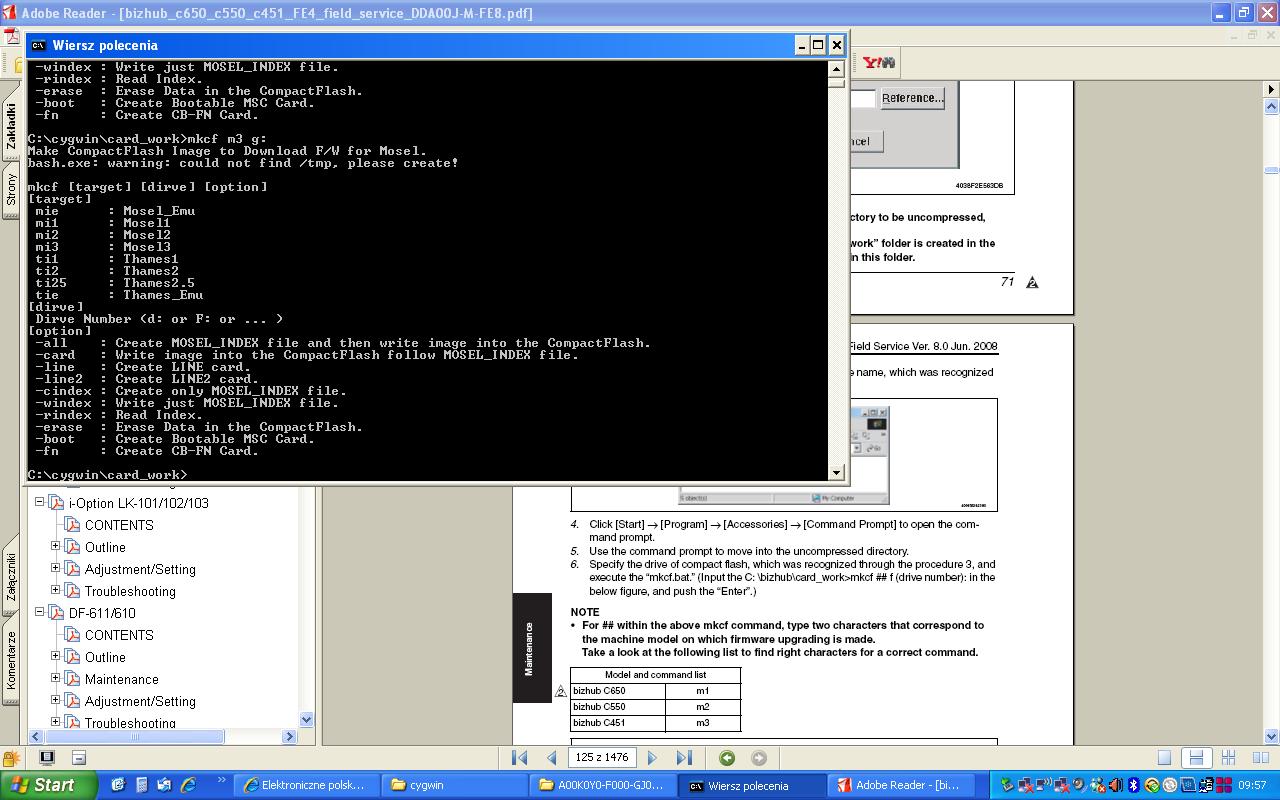Open the Komentarze side tab
Screen dimensions: 1280x800
11,660
